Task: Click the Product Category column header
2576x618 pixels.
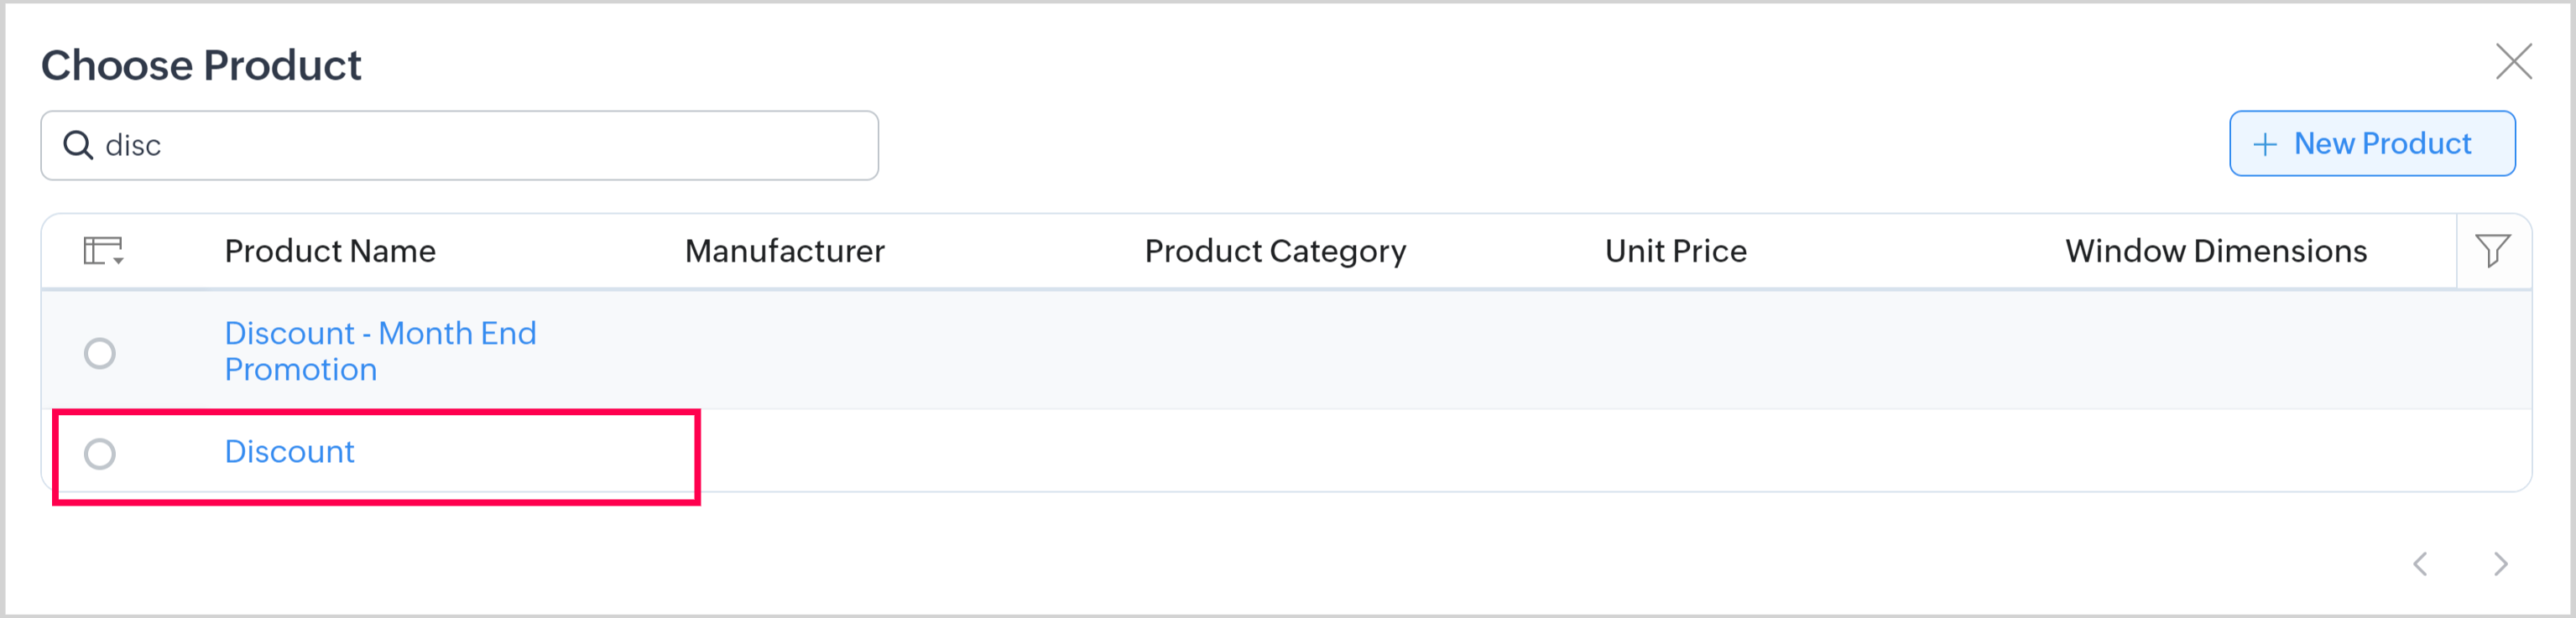Action: pos(1275,251)
